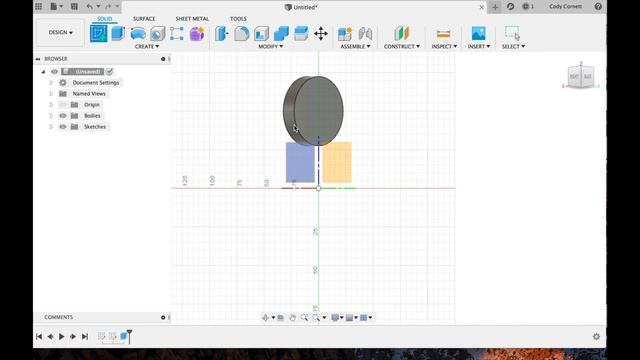Open the ASSEMBLE dropdown
Screen dimensions: 640x360
click(356, 47)
